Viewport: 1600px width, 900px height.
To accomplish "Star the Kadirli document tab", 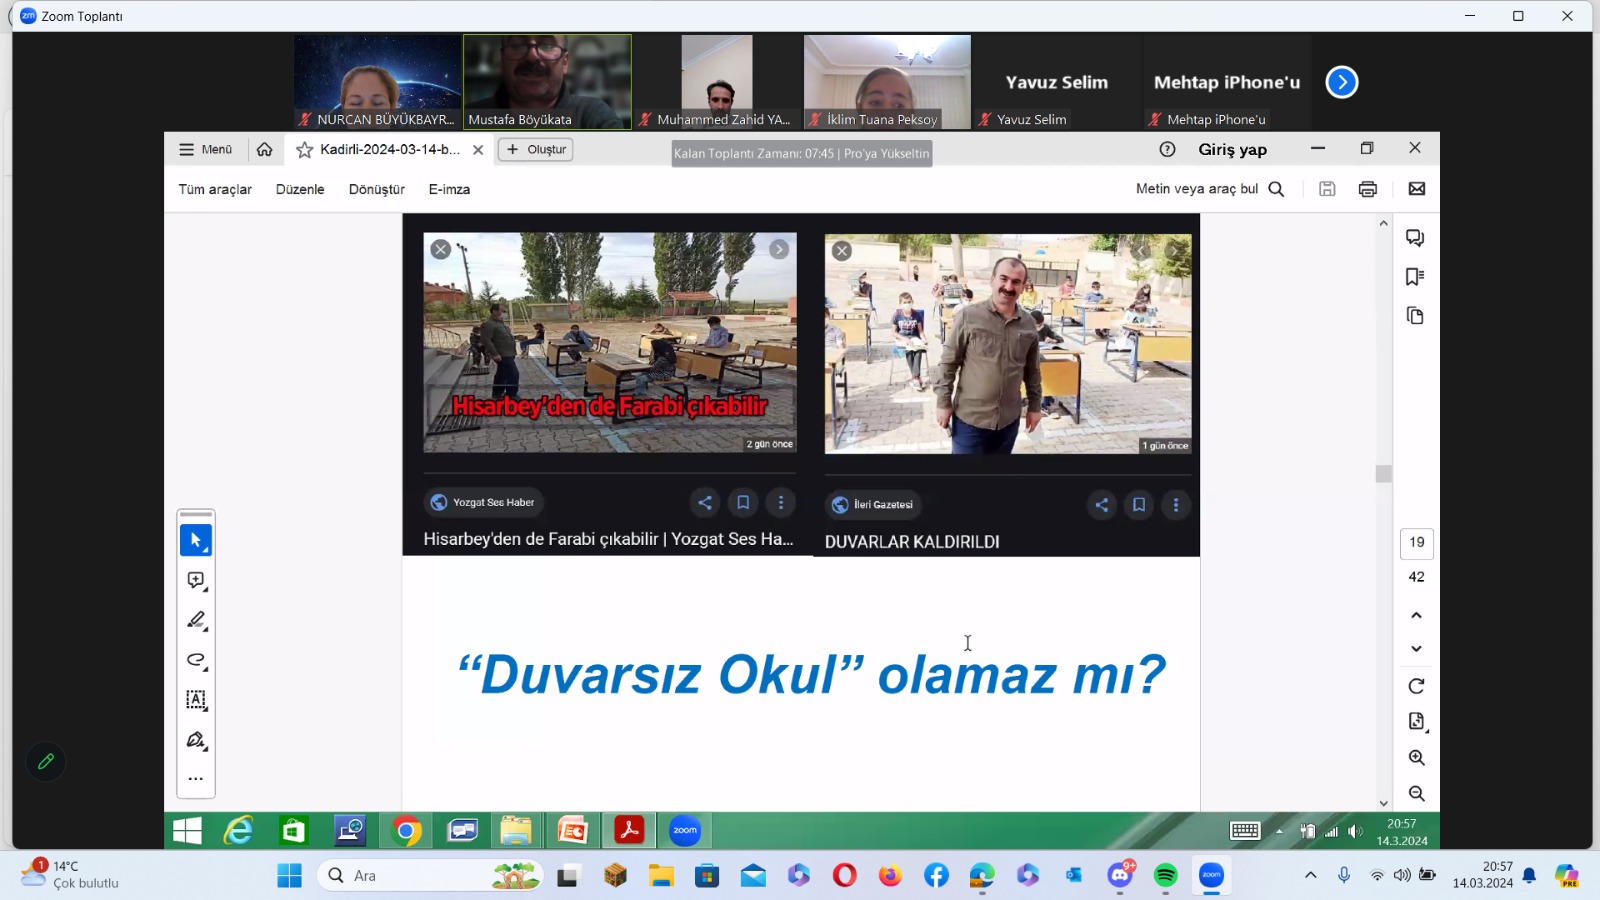I will point(305,150).
